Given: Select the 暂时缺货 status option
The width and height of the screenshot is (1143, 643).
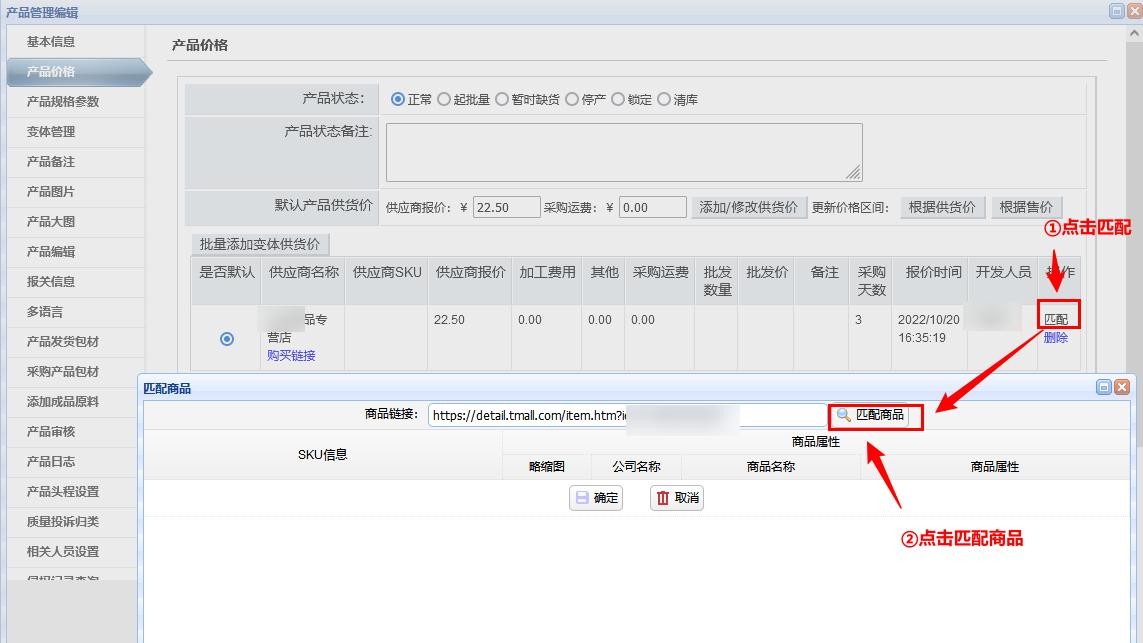Looking at the screenshot, I should [x=502, y=99].
